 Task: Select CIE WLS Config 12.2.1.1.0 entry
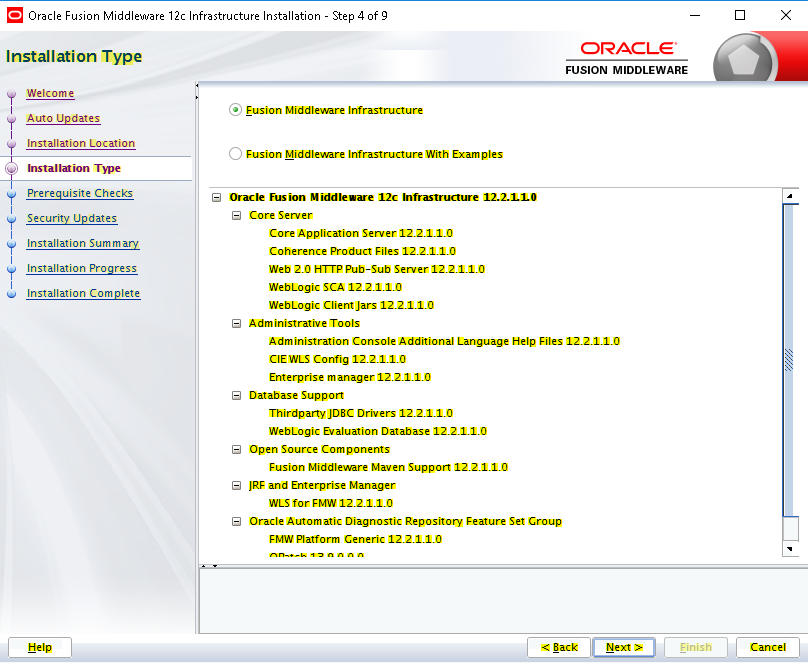pyautogui.click(x=337, y=360)
